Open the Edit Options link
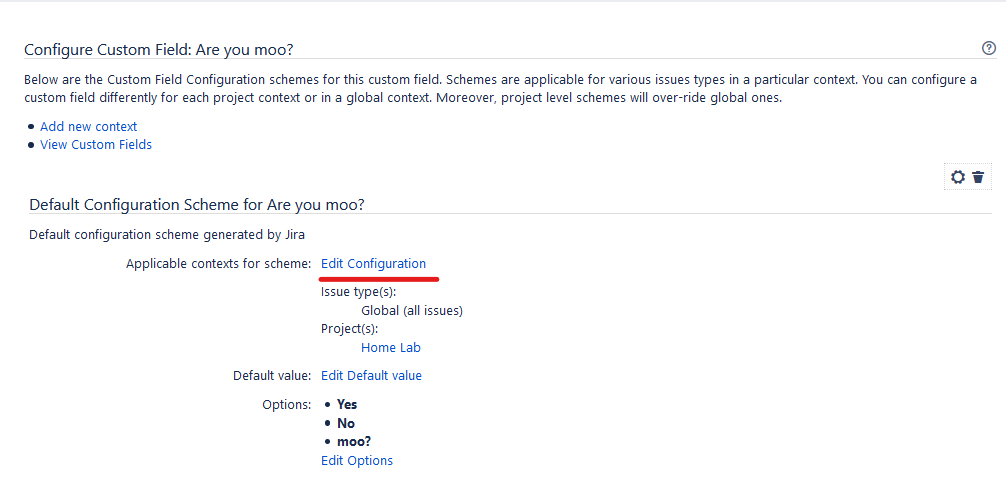Viewport: 1006px width, 493px height. pyautogui.click(x=356, y=460)
